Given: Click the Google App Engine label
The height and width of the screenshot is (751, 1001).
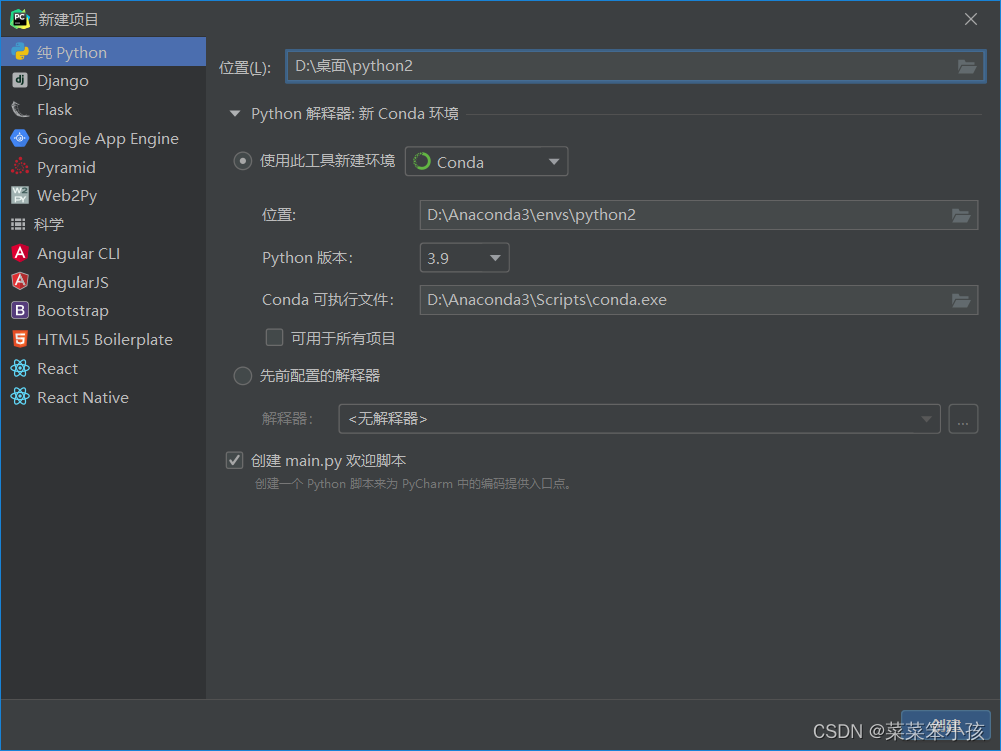Looking at the screenshot, I should (x=108, y=139).
